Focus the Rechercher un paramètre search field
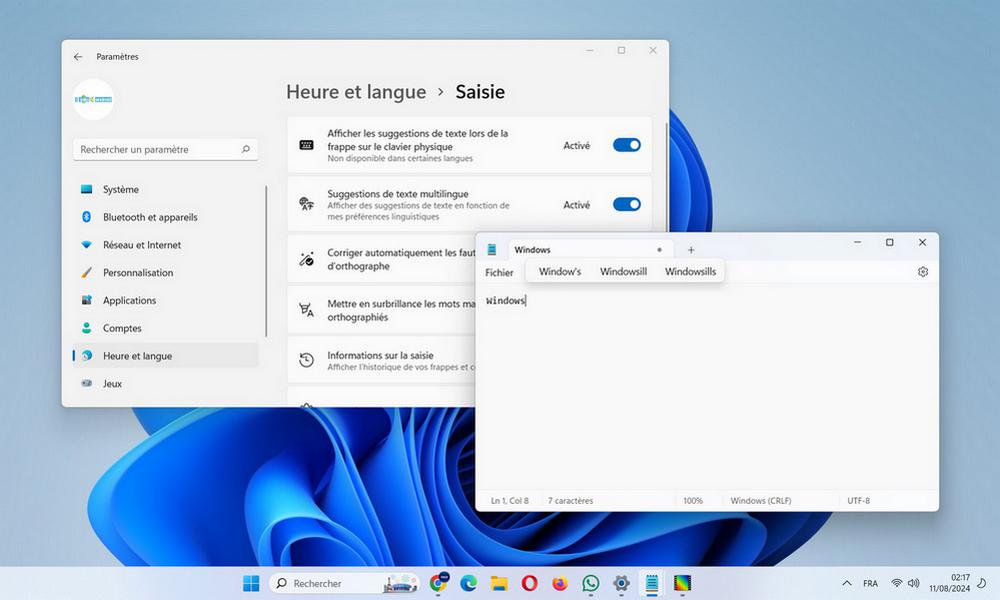Screen dimensions: 1000x600 tap(165, 149)
